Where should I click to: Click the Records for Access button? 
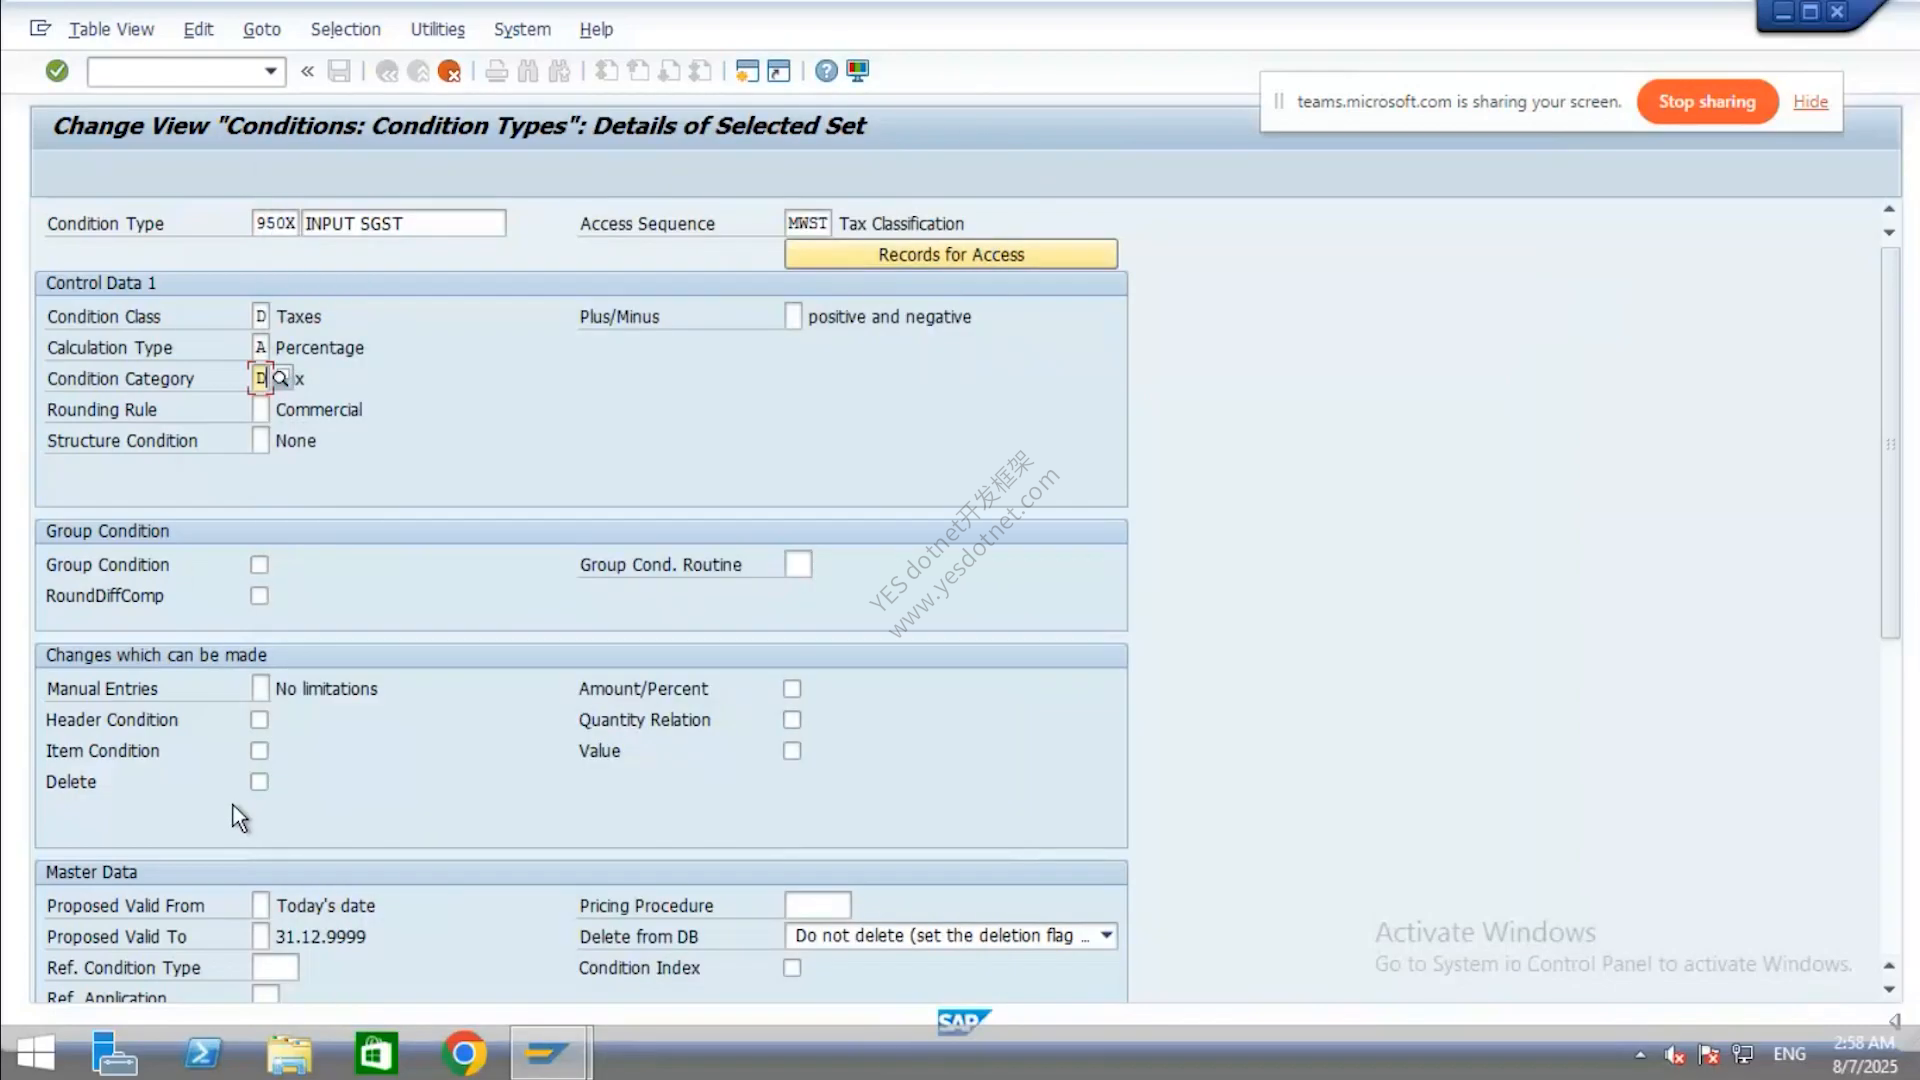coord(951,254)
